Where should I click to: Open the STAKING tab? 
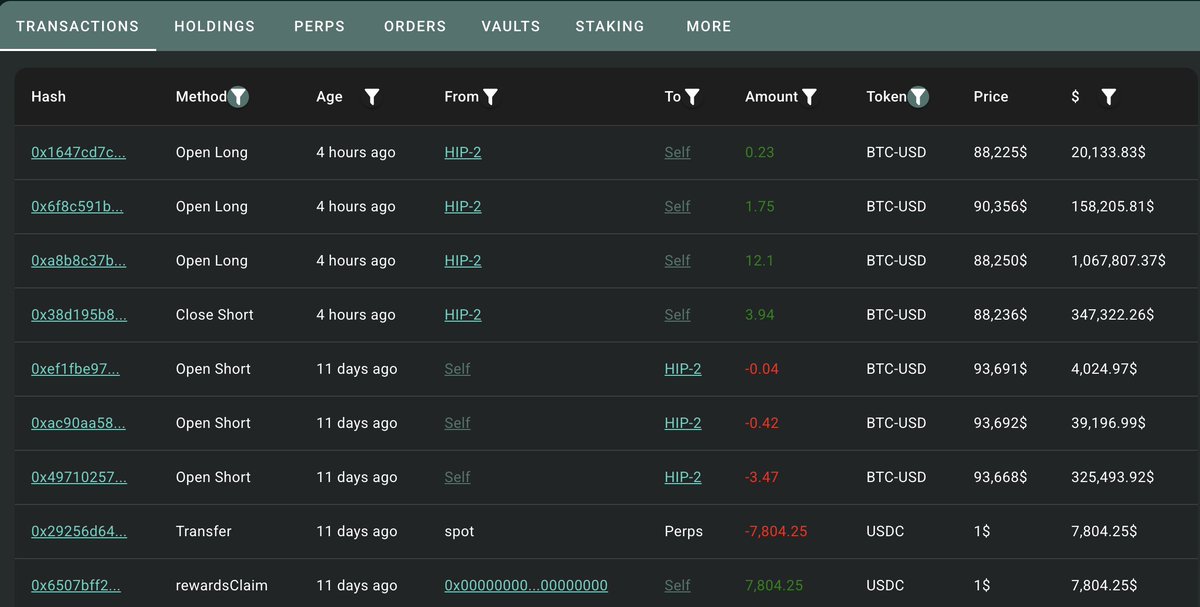tap(609, 26)
